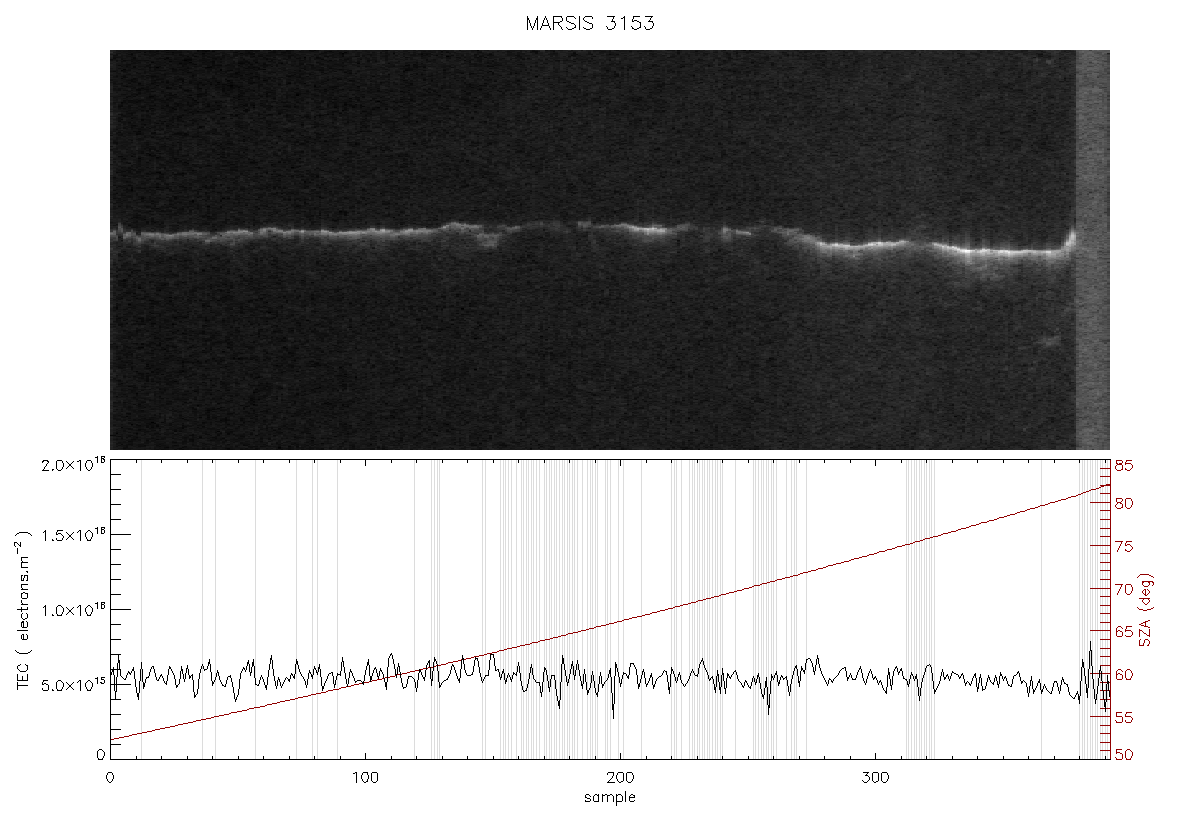This screenshot has width=1180, height=830.
Task: Click the red SZA tick label '50'
Action: [1124, 755]
